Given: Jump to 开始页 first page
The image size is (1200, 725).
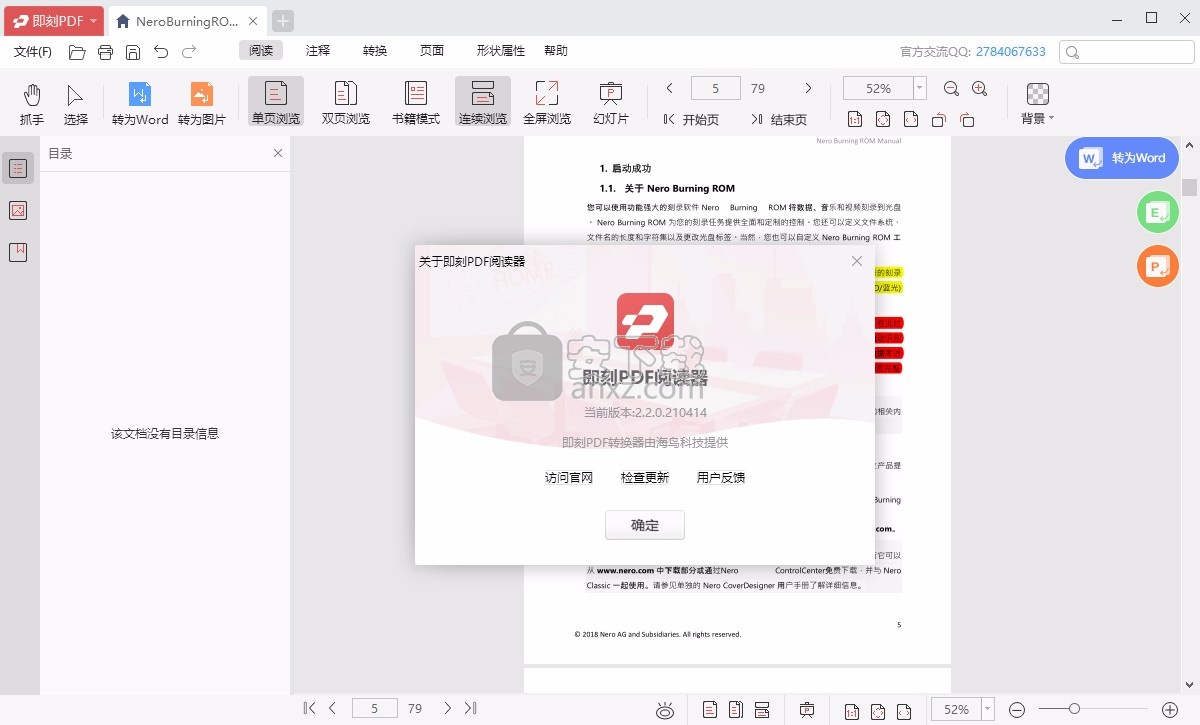Looking at the screenshot, I should (691, 119).
